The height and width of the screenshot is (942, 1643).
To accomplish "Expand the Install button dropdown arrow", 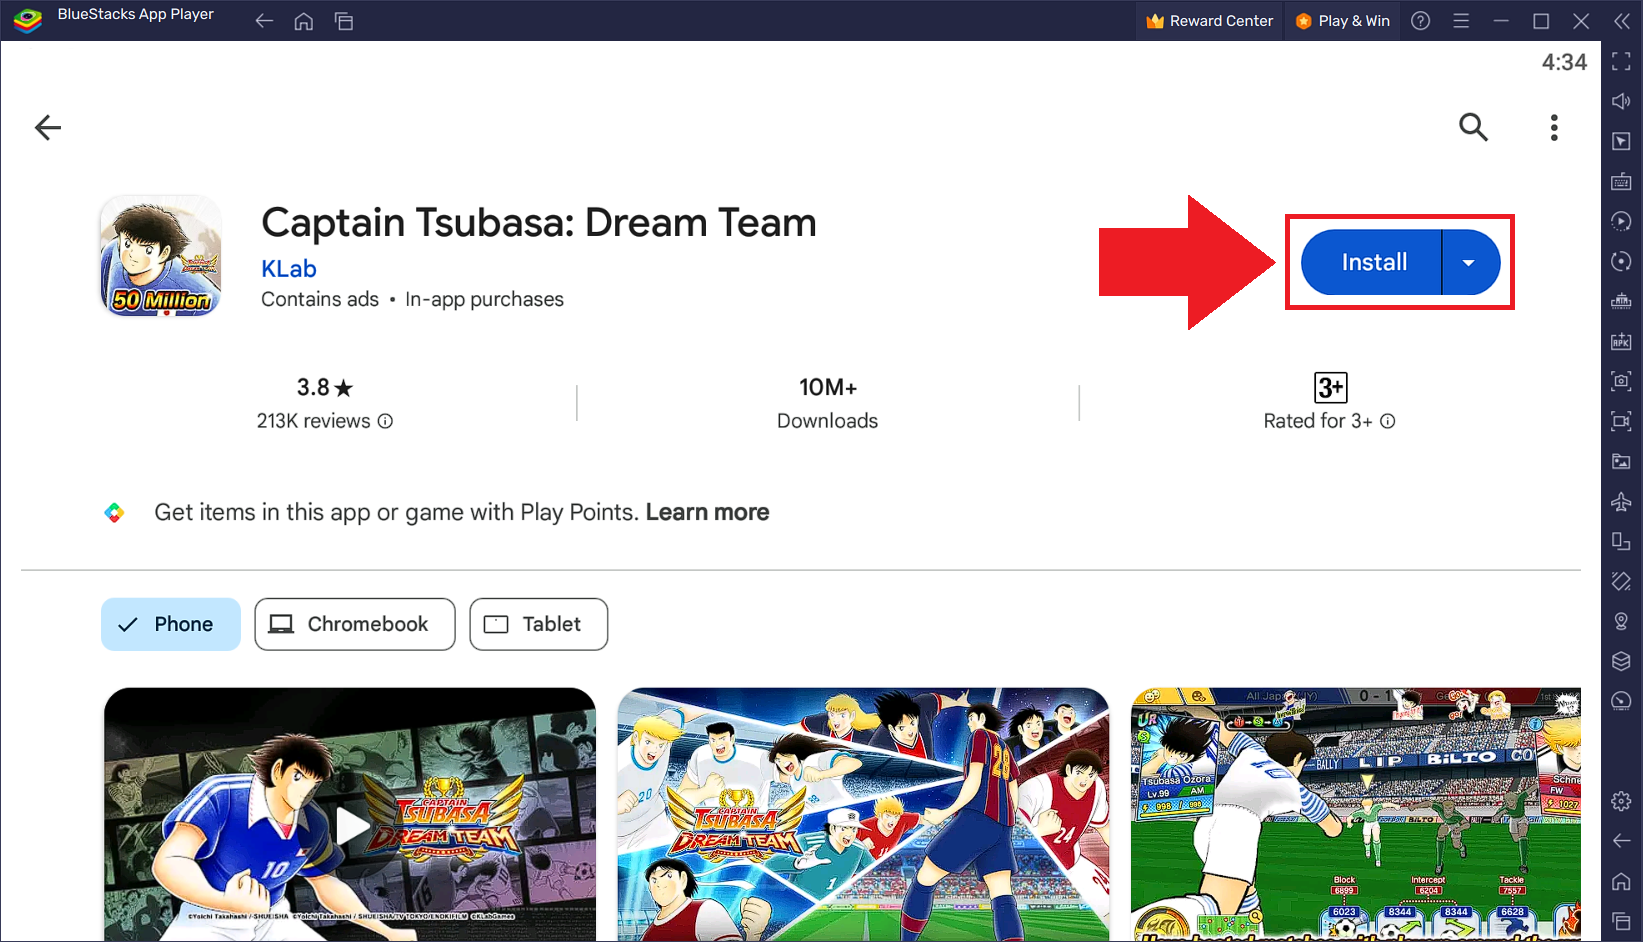I will [1470, 262].
